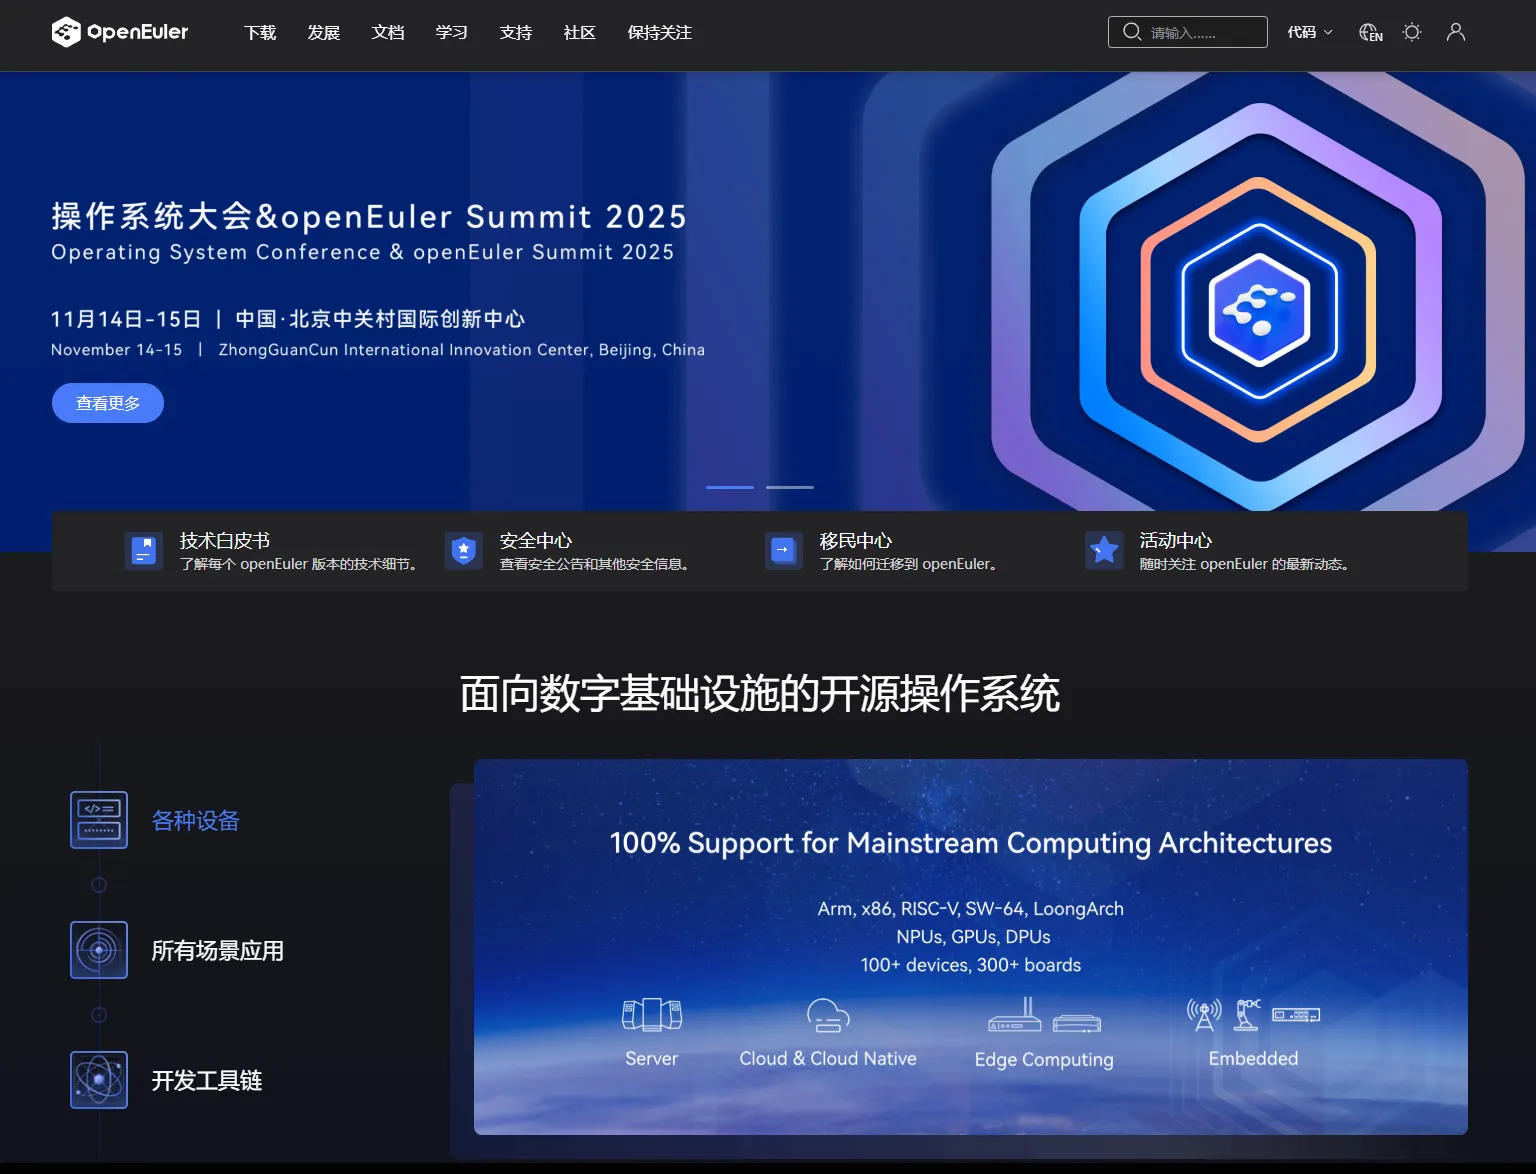Select the 所有场景应用 tab
This screenshot has height=1174, width=1536.
(x=218, y=951)
